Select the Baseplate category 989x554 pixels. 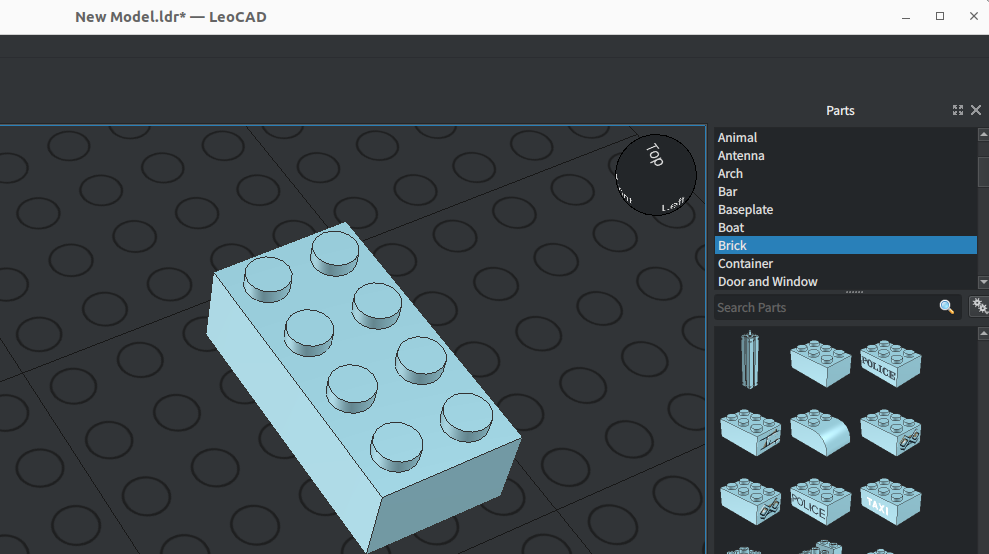pyautogui.click(x=845, y=209)
